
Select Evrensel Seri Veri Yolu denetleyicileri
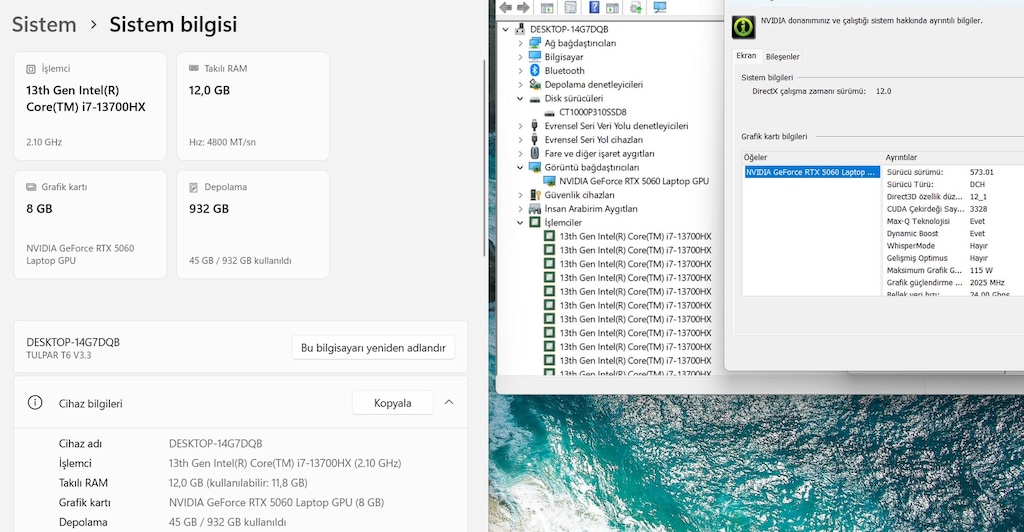tap(616, 126)
